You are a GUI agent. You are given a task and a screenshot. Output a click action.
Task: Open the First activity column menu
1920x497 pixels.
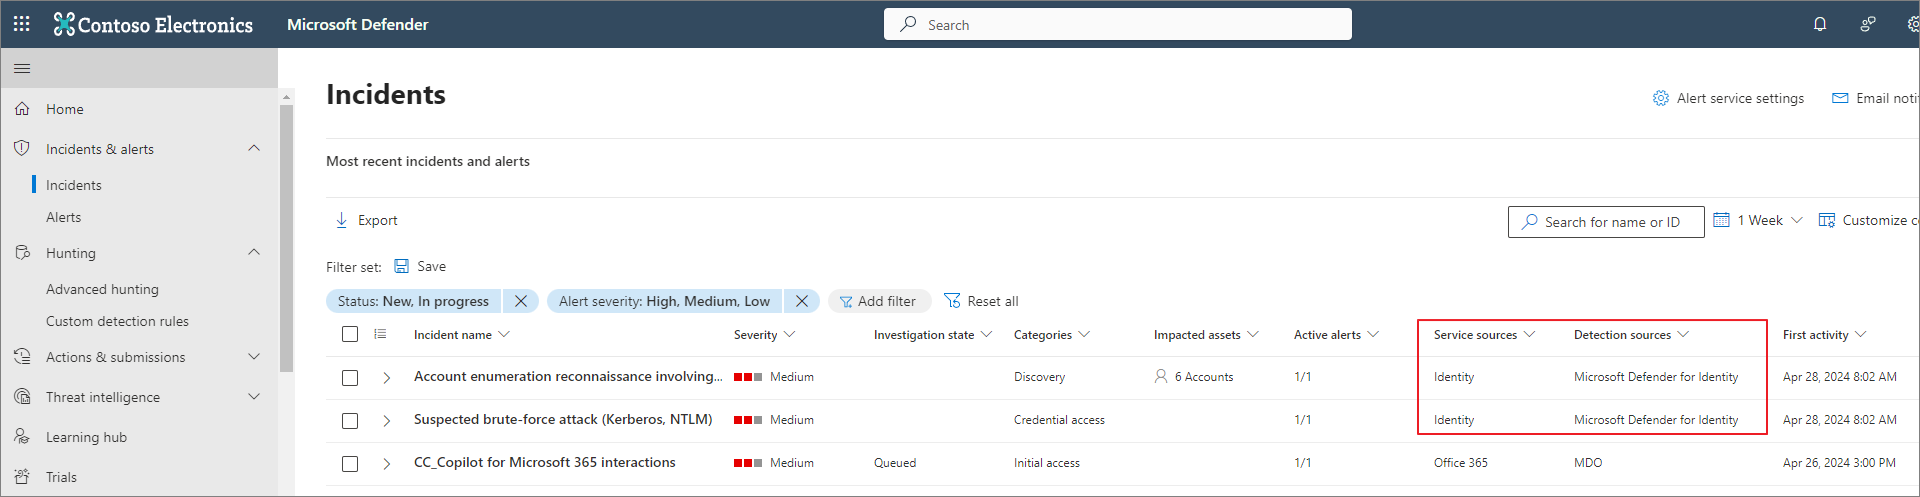pyautogui.click(x=1861, y=334)
